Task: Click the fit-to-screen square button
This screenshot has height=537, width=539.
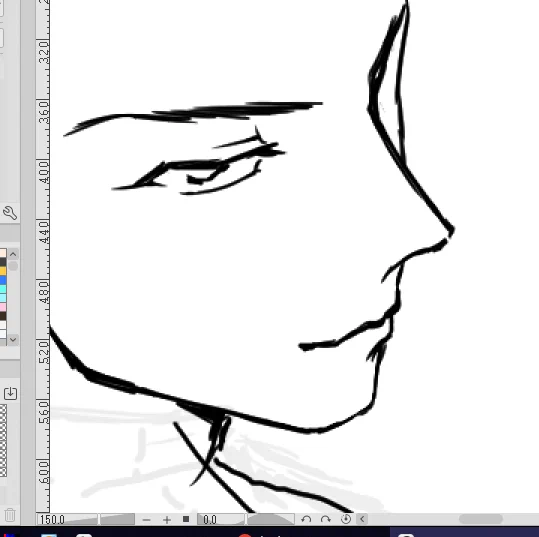Action: [x=186, y=519]
